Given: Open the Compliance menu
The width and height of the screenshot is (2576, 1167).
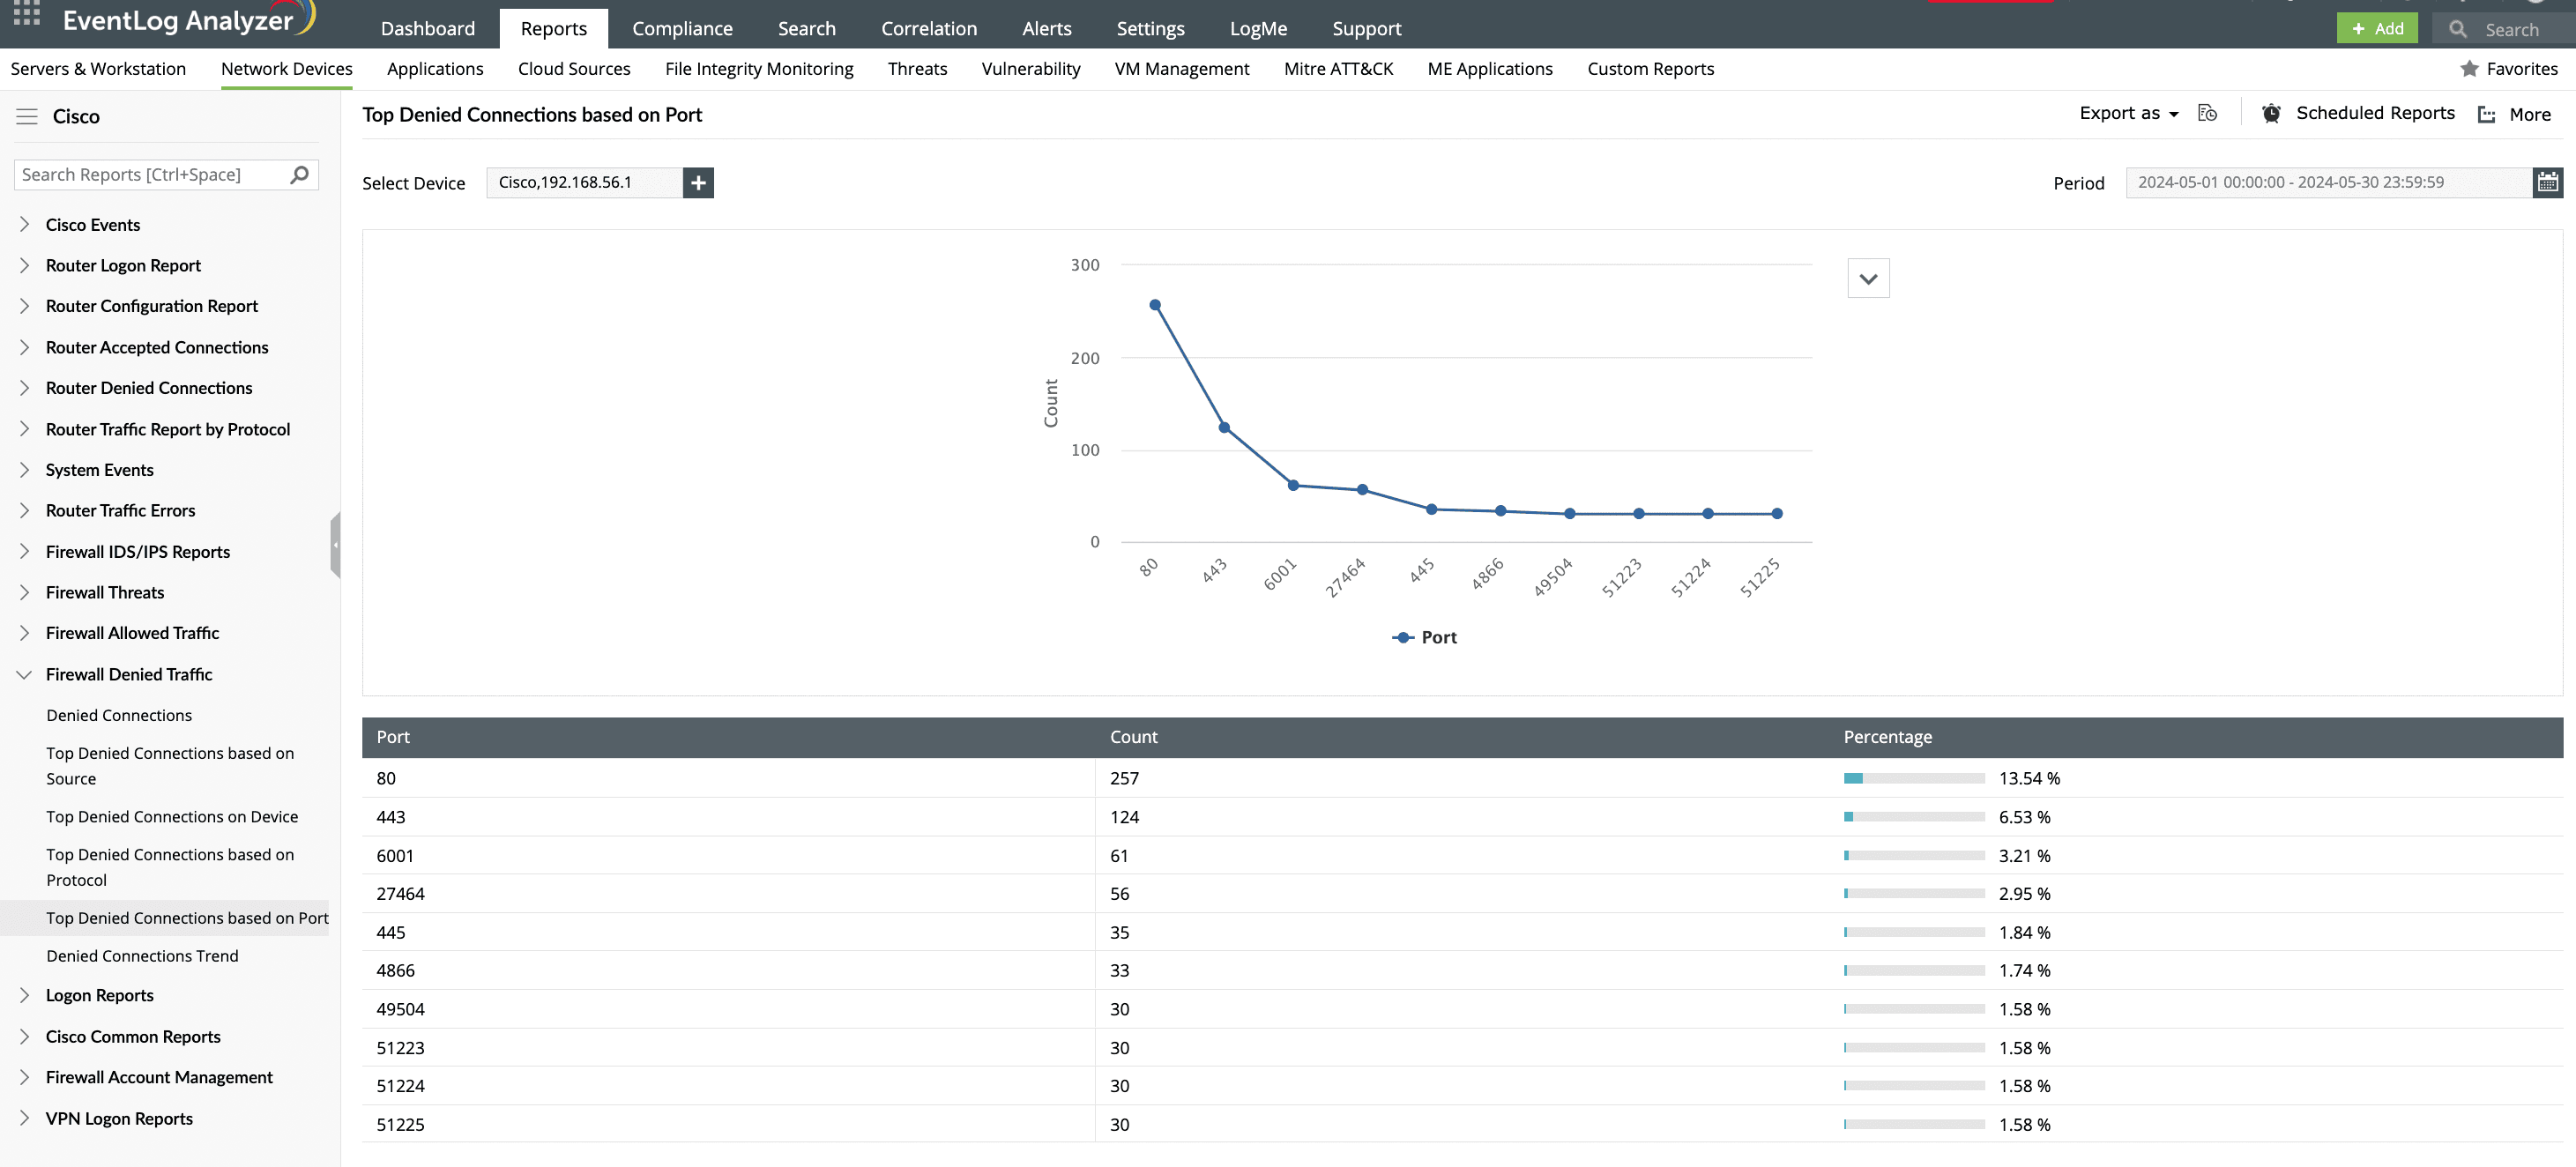Looking at the screenshot, I should (x=682, y=27).
